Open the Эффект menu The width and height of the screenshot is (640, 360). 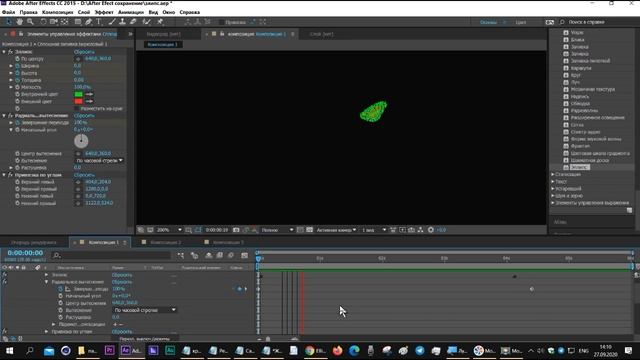(104, 12)
